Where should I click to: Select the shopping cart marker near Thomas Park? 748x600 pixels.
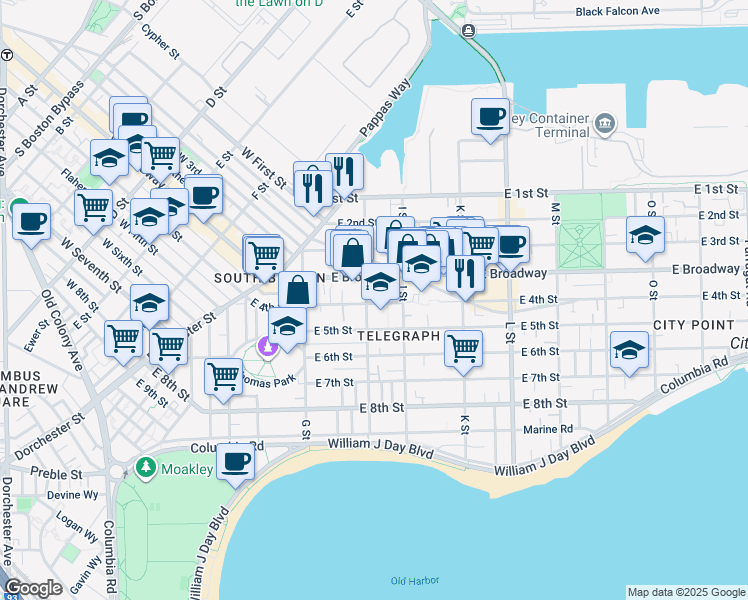(223, 377)
